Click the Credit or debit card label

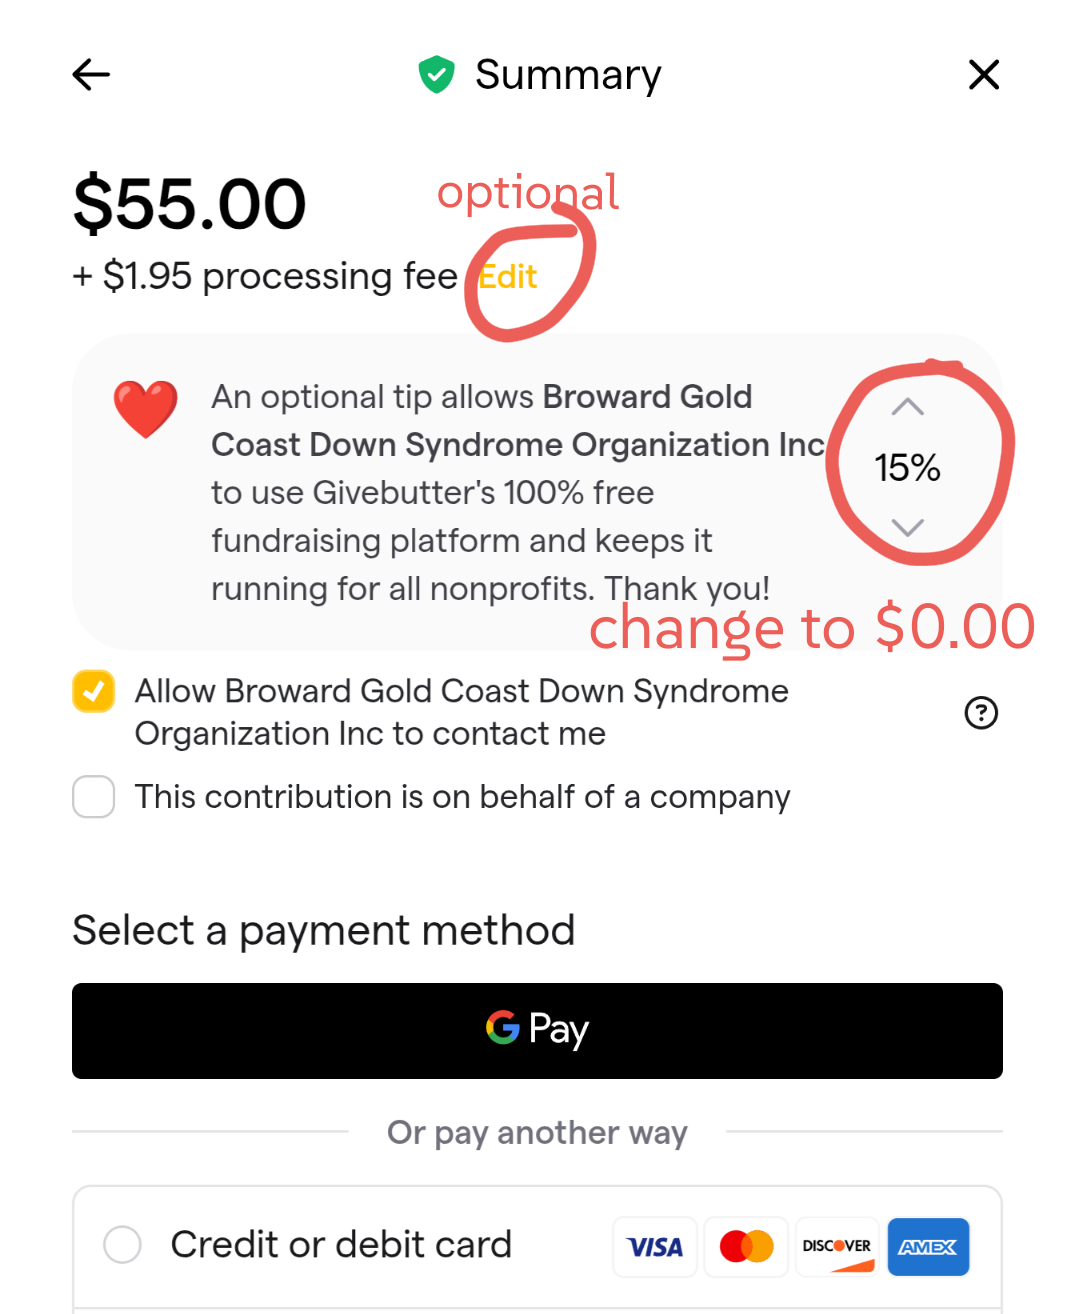point(341,1245)
